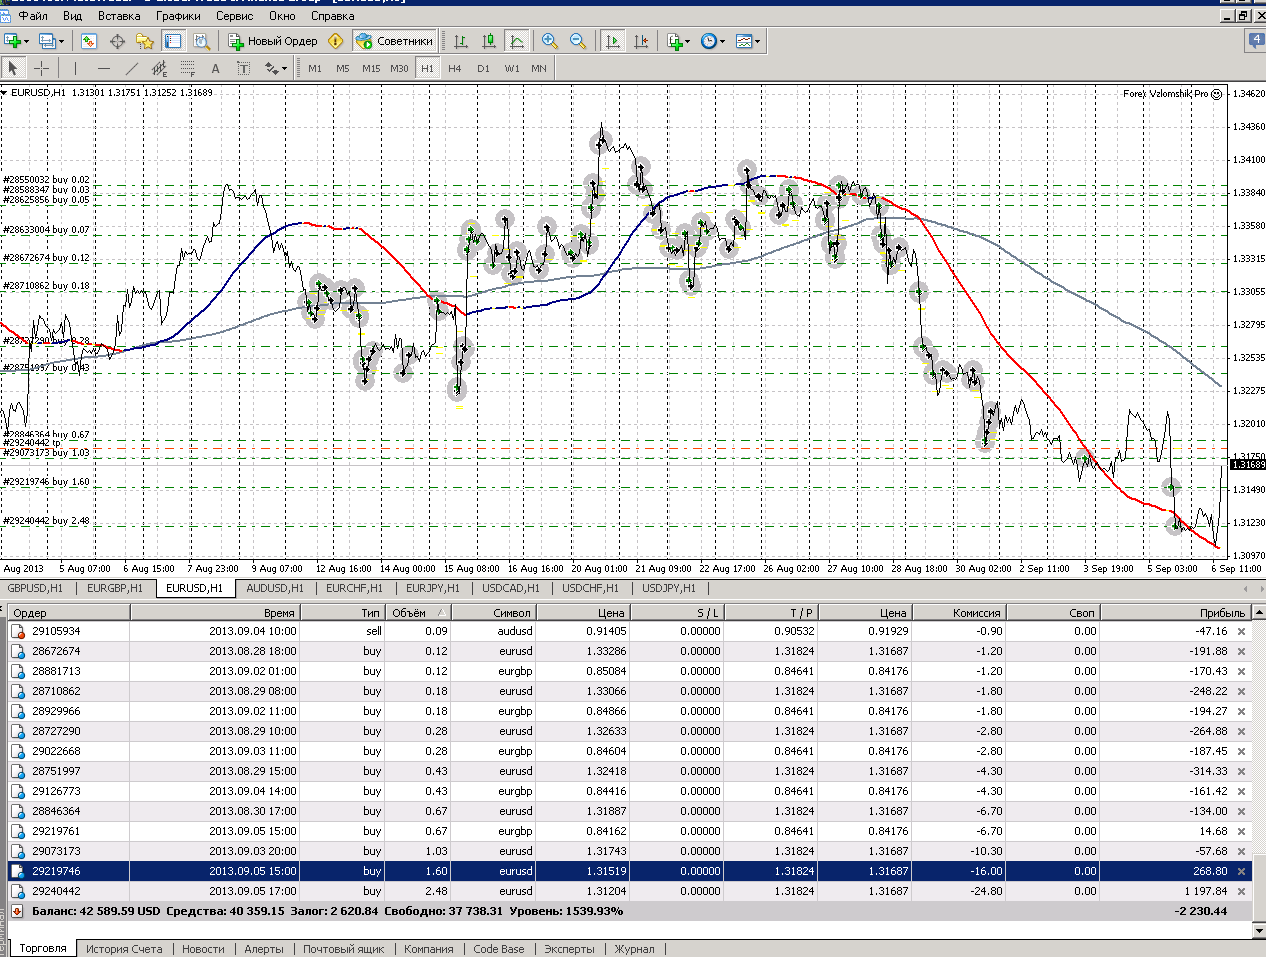Open the Indicators list icon

point(674,41)
